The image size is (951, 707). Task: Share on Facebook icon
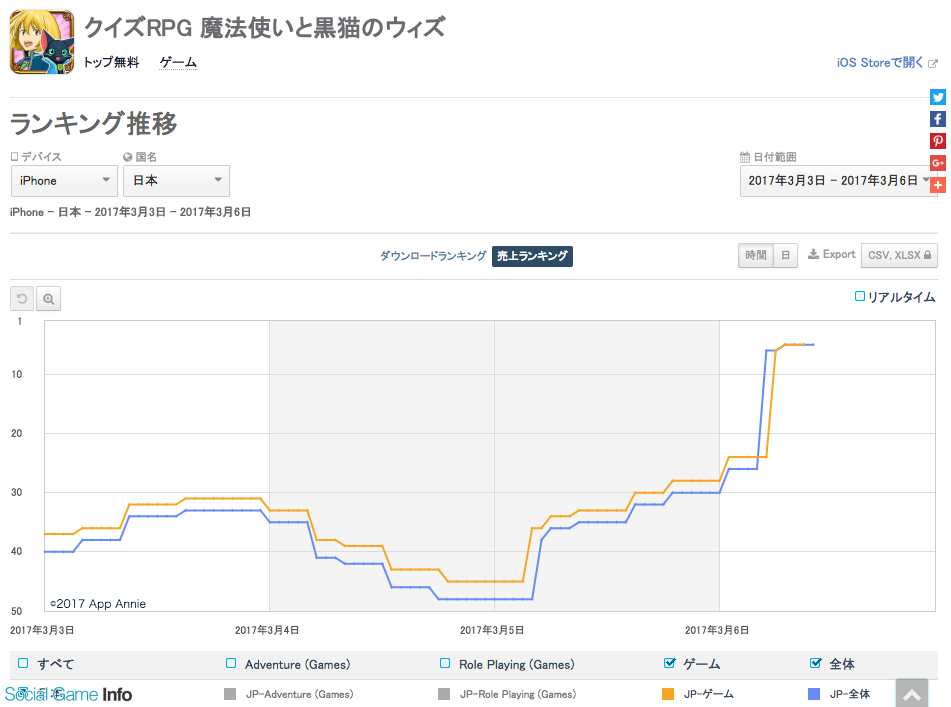938,119
